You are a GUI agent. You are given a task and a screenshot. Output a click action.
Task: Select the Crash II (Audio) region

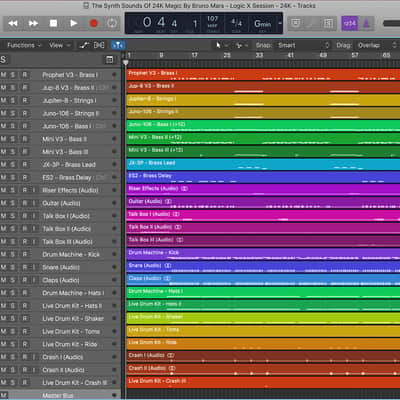click(263, 370)
